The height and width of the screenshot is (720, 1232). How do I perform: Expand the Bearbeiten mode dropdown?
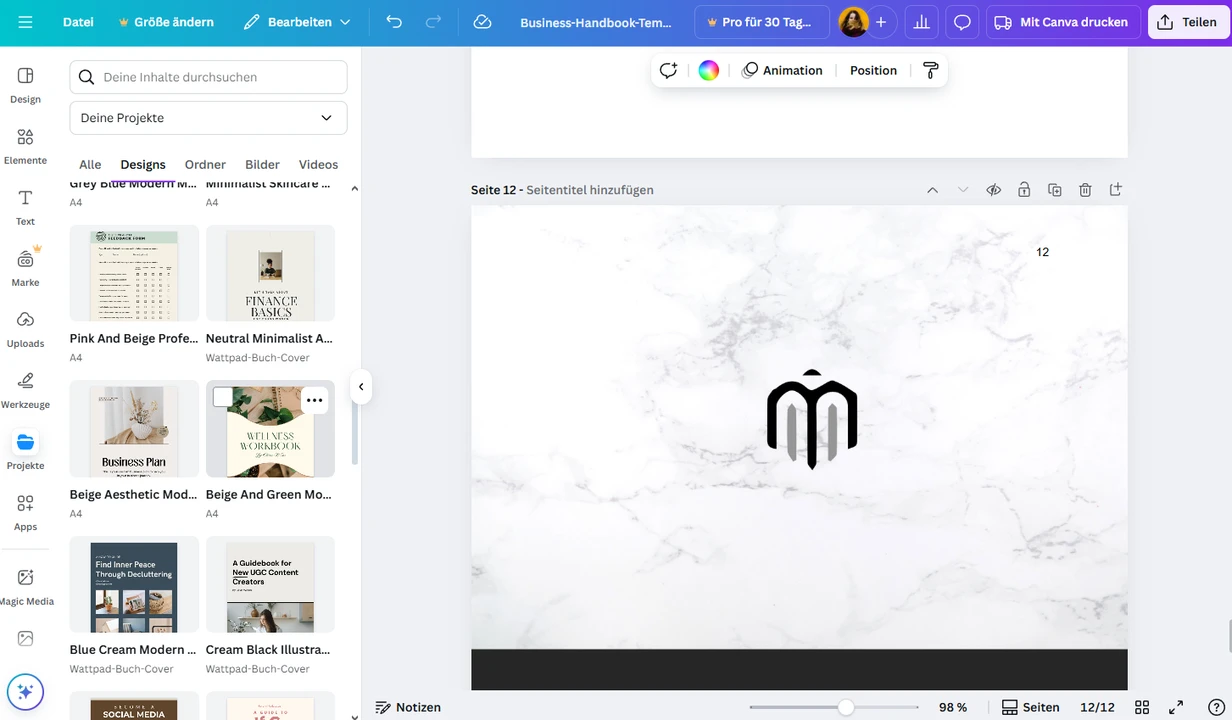click(298, 22)
